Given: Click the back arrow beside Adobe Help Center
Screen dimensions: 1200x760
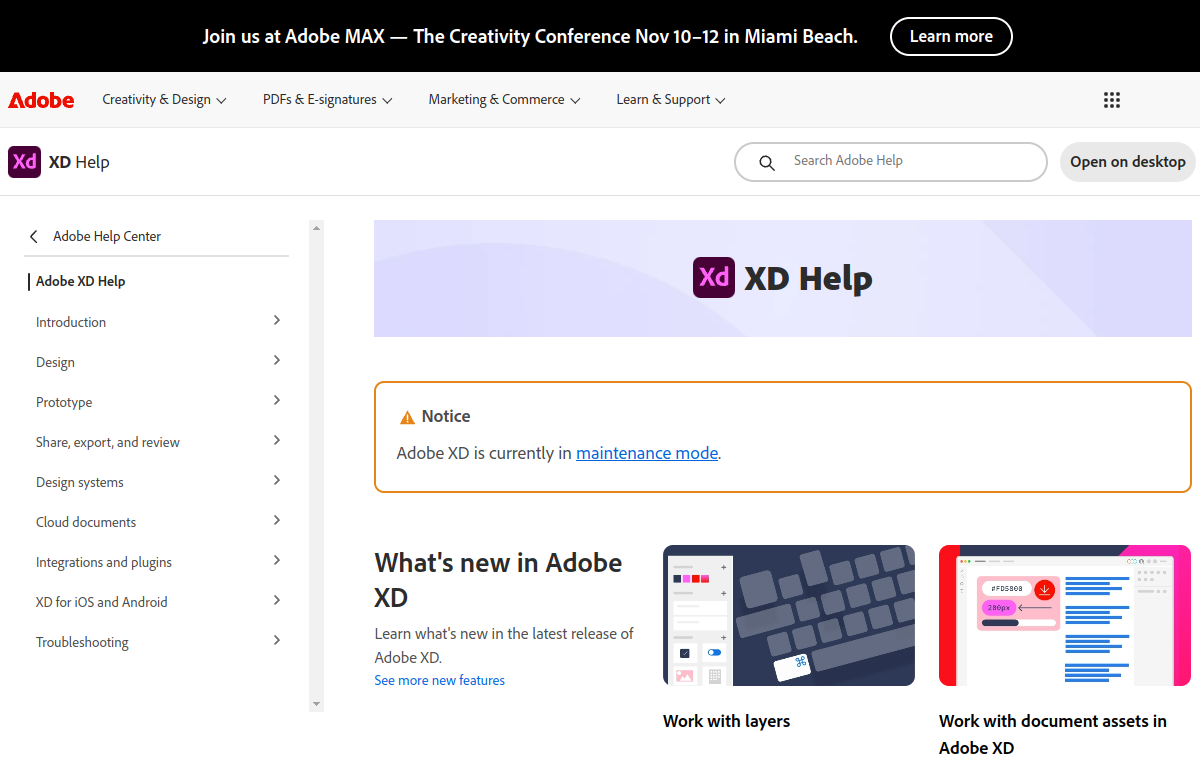Looking at the screenshot, I should [33, 236].
